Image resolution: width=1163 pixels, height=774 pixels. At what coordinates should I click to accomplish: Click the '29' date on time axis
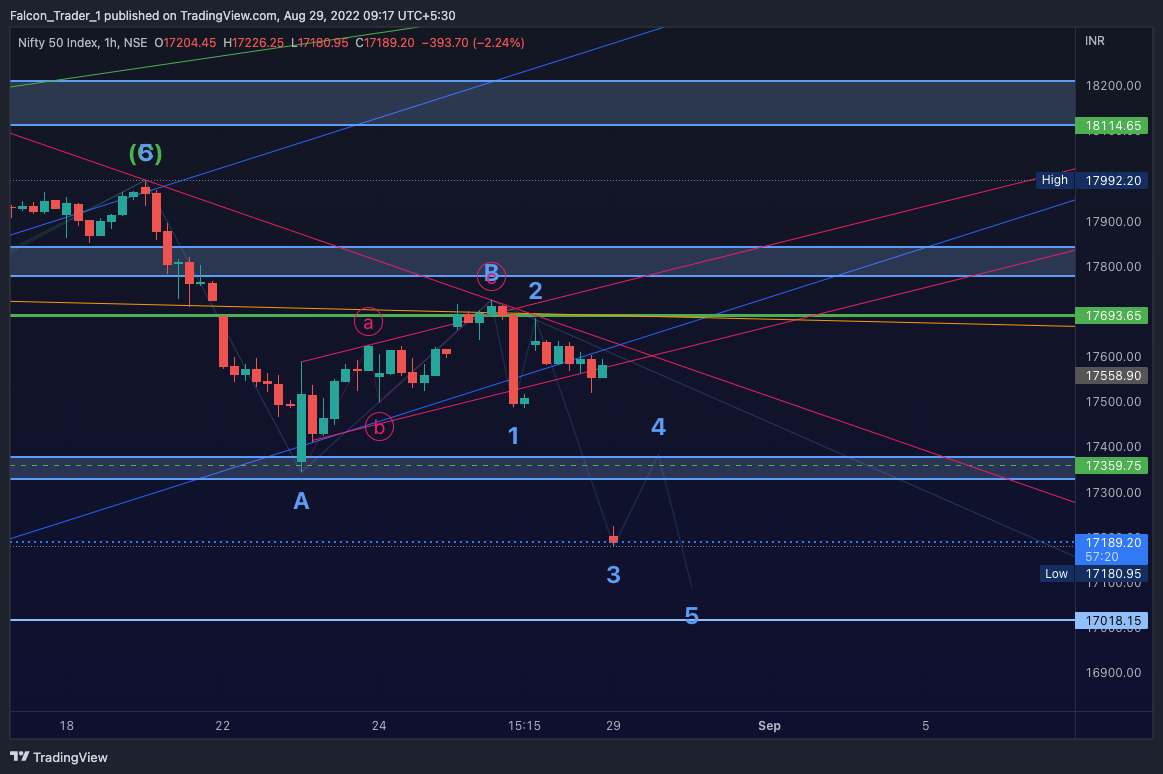(x=613, y=726)
